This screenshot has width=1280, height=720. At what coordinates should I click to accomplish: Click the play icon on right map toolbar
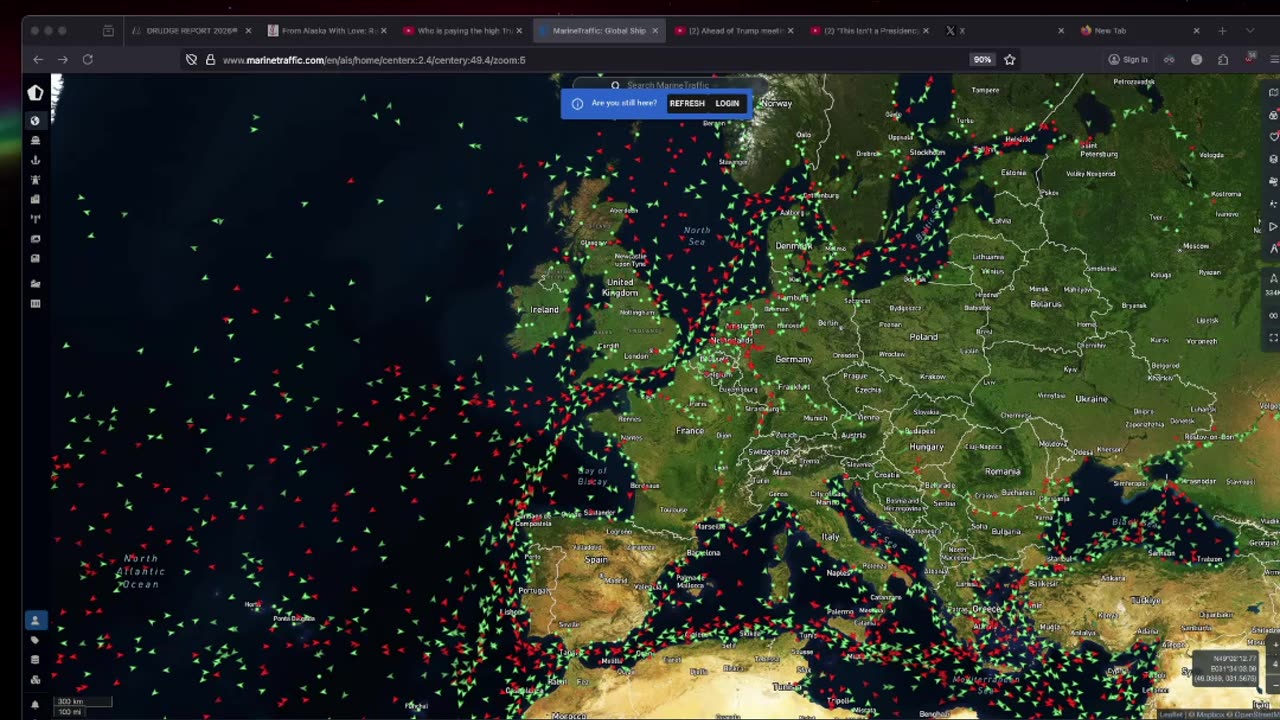(x=1273, y=227)
